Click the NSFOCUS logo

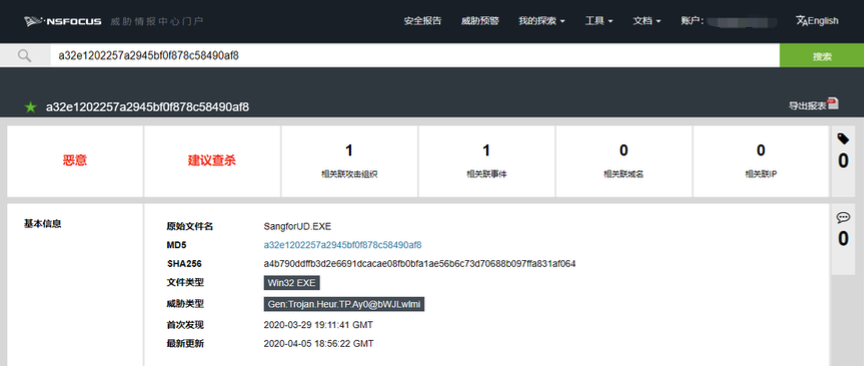pos(62,21)
